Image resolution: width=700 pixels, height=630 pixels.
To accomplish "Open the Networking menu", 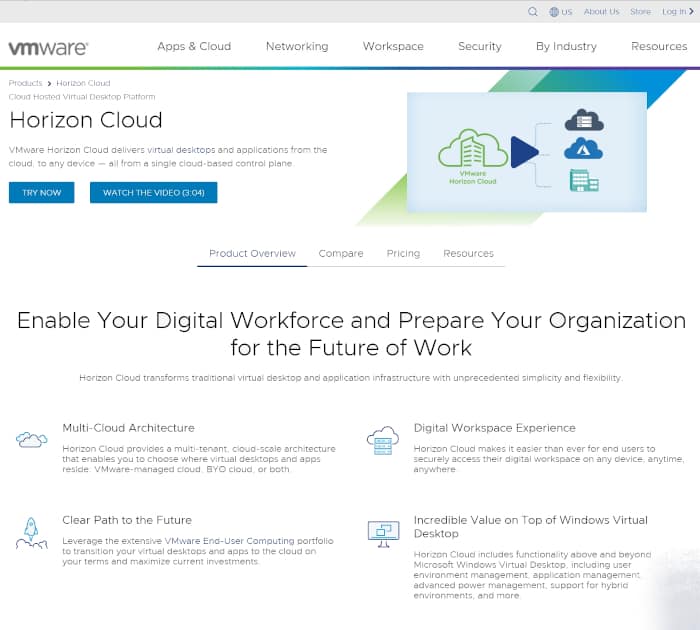I will coord(297,46).
